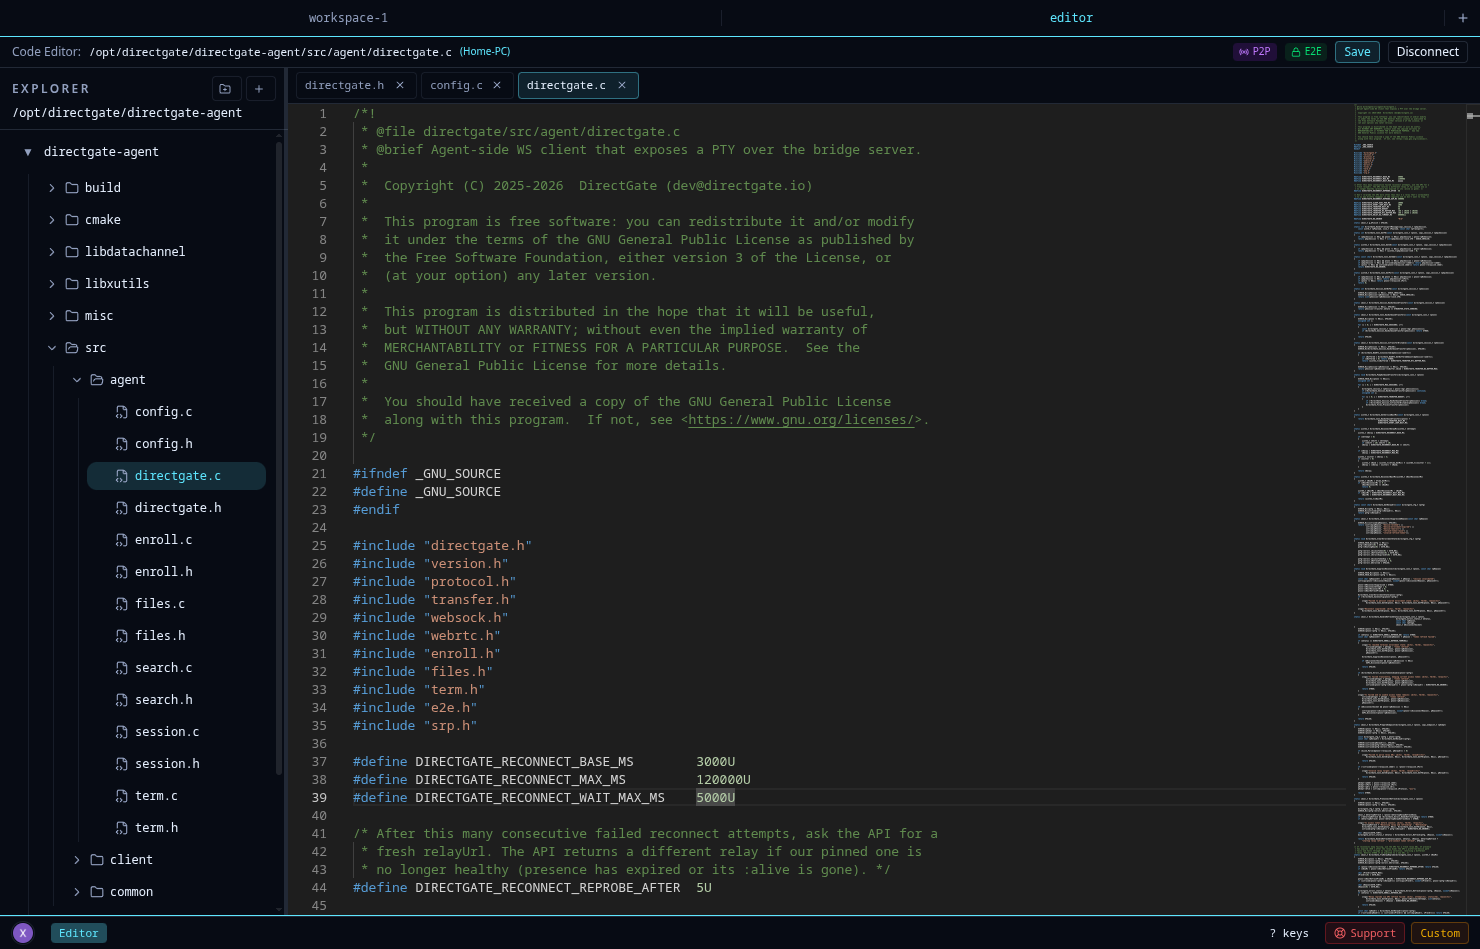Expand the libdatachannel folder chevron
The image size is (1480, 949).
pos(52,252)
